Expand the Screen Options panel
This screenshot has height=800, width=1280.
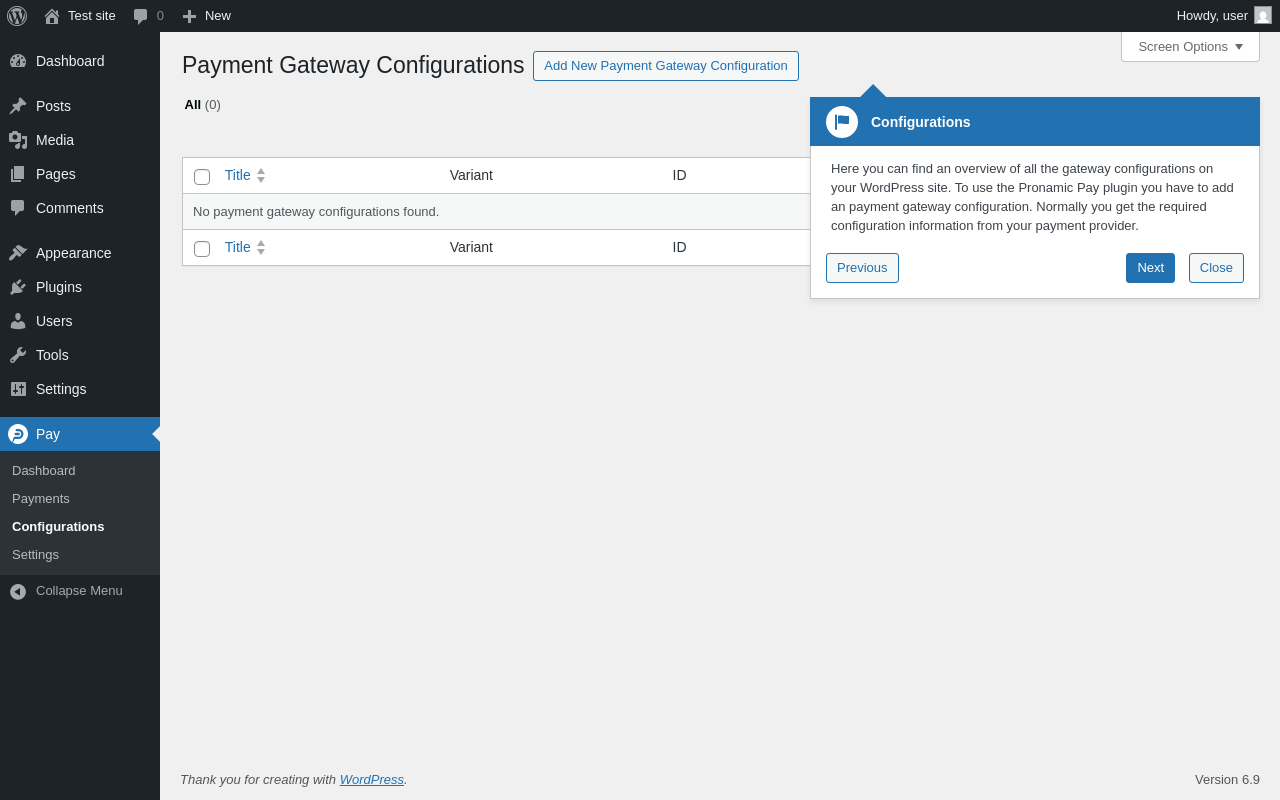pos(1190,46)
